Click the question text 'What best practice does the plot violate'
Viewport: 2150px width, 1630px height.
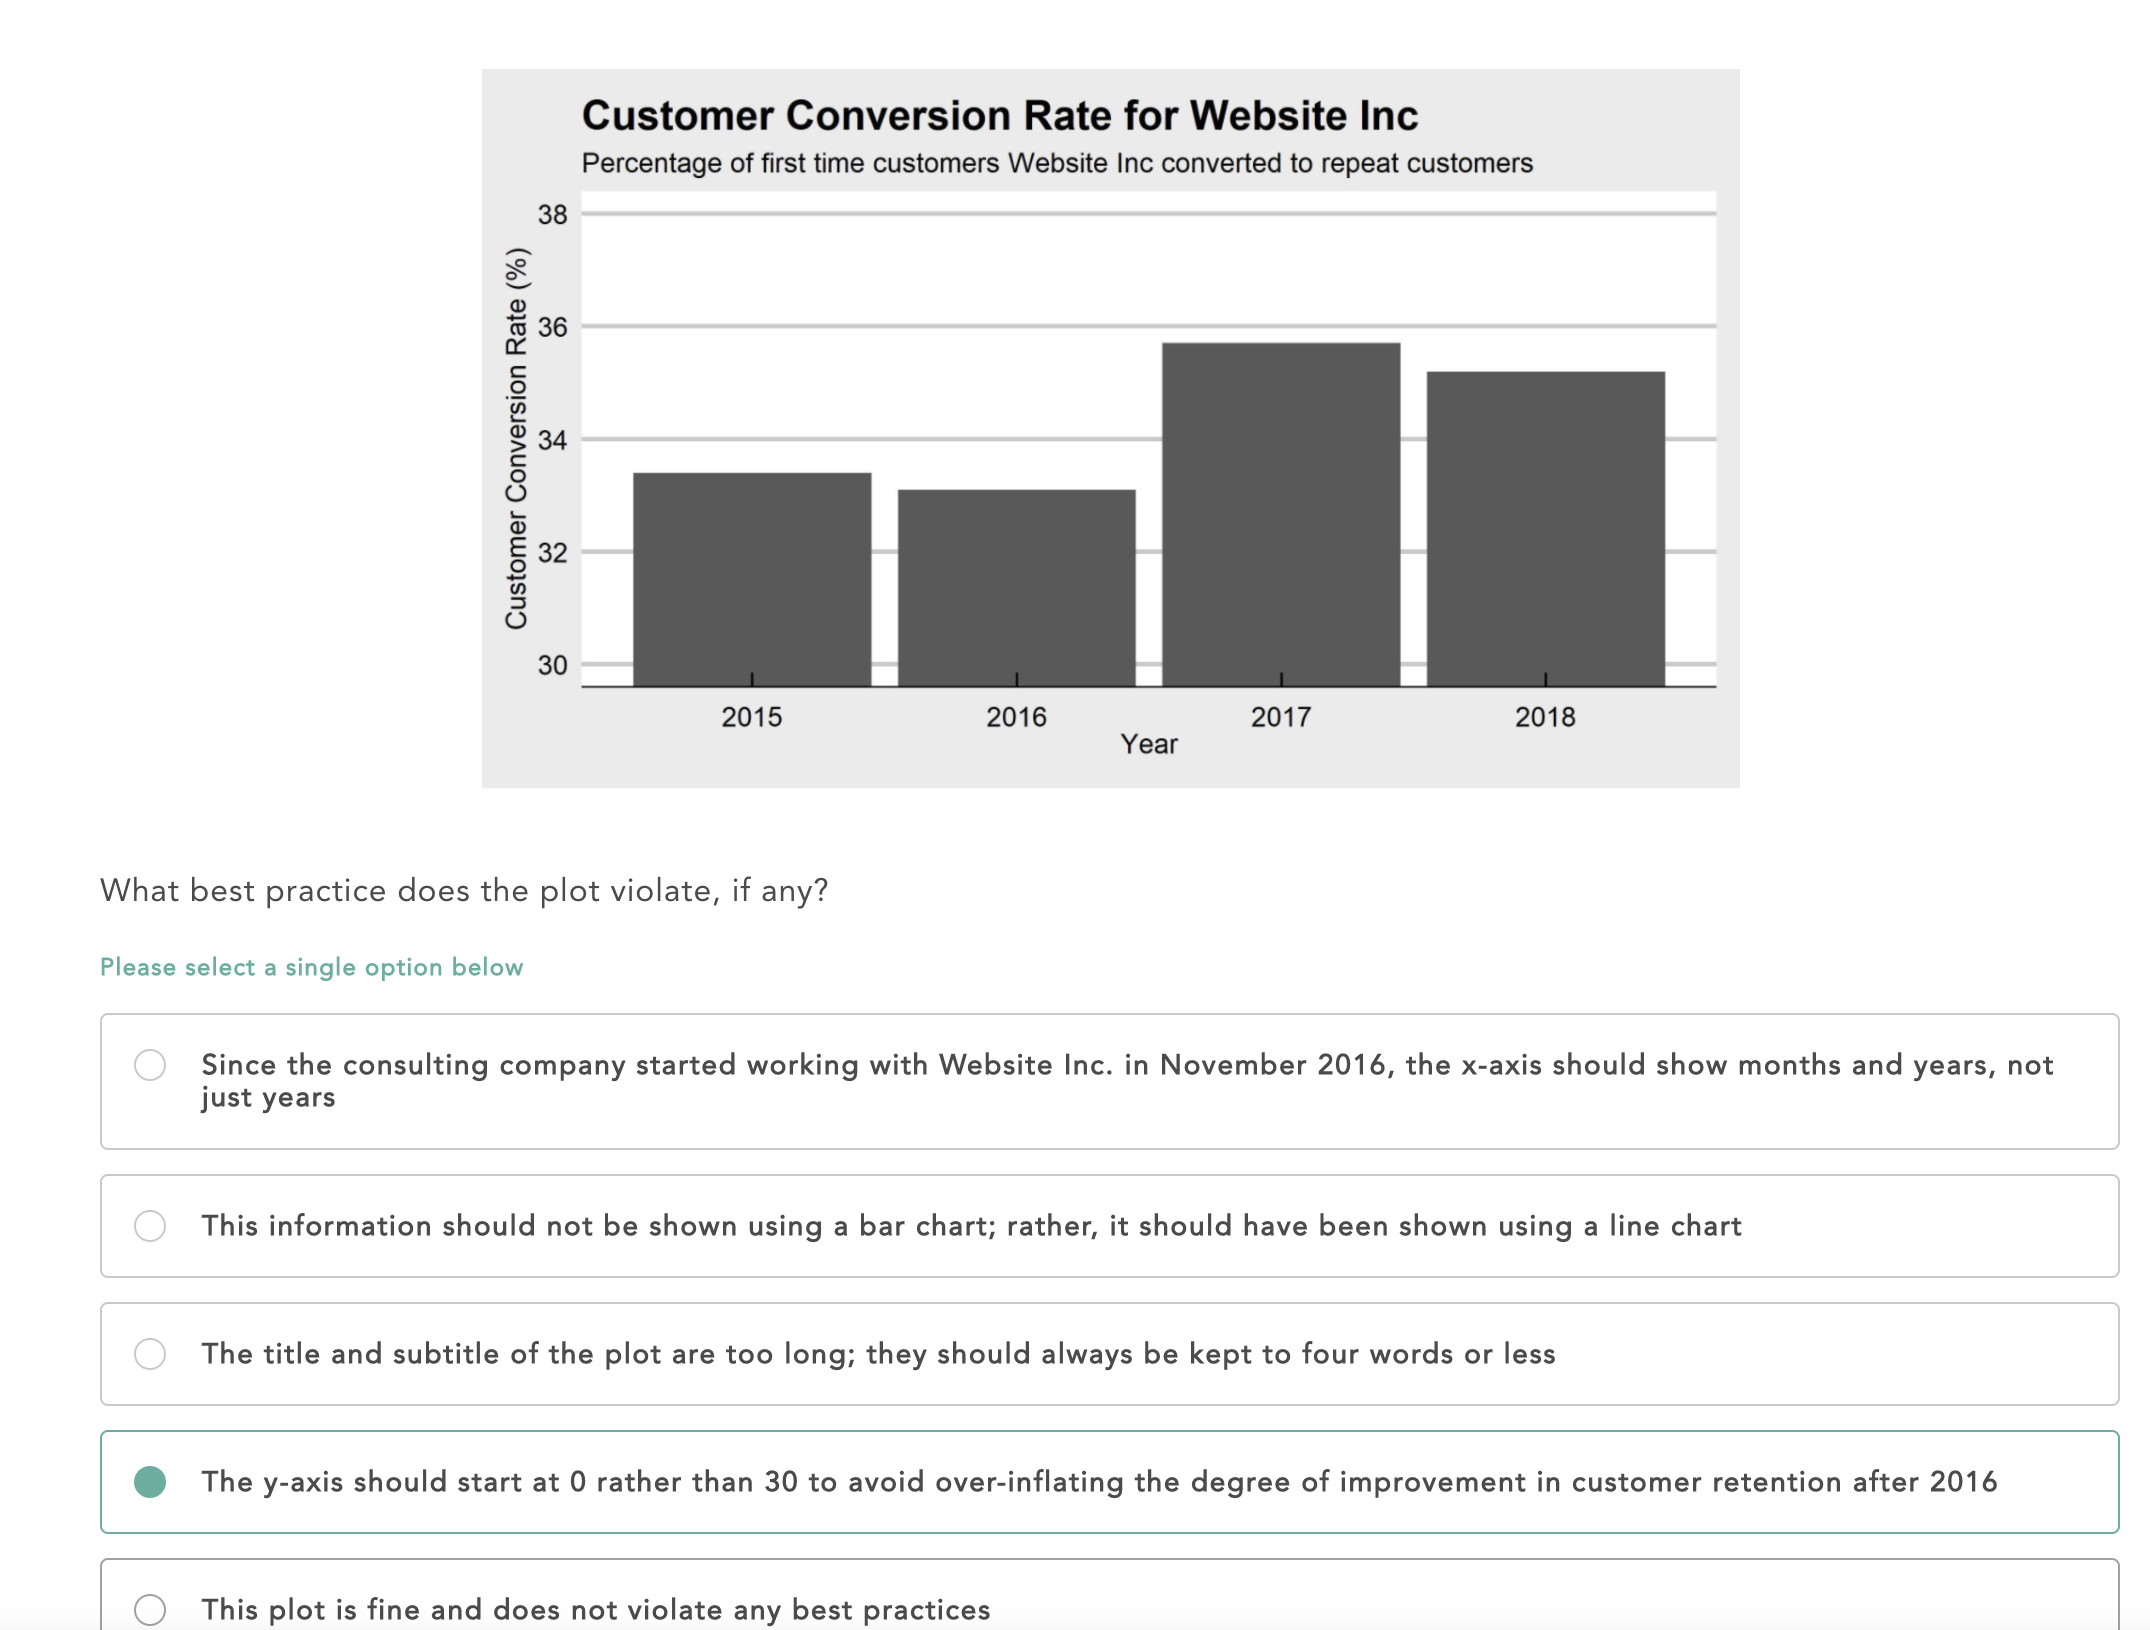tap(464, 890)
